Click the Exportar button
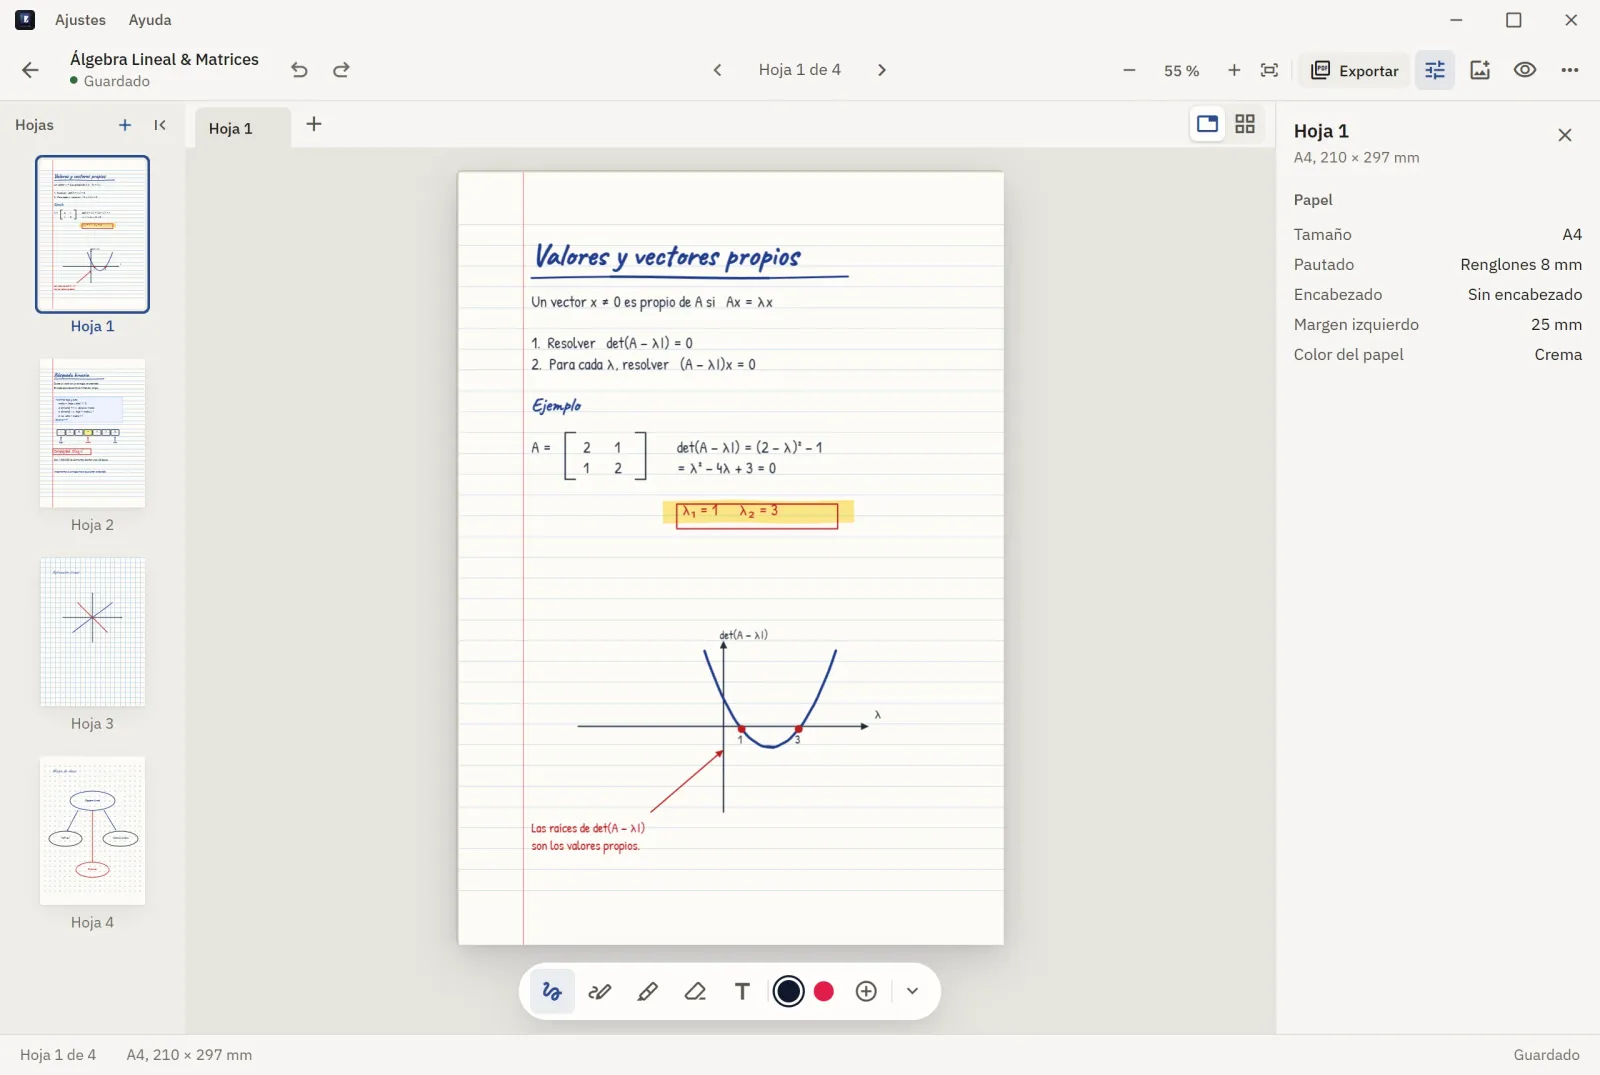 tap(1355, 71)
